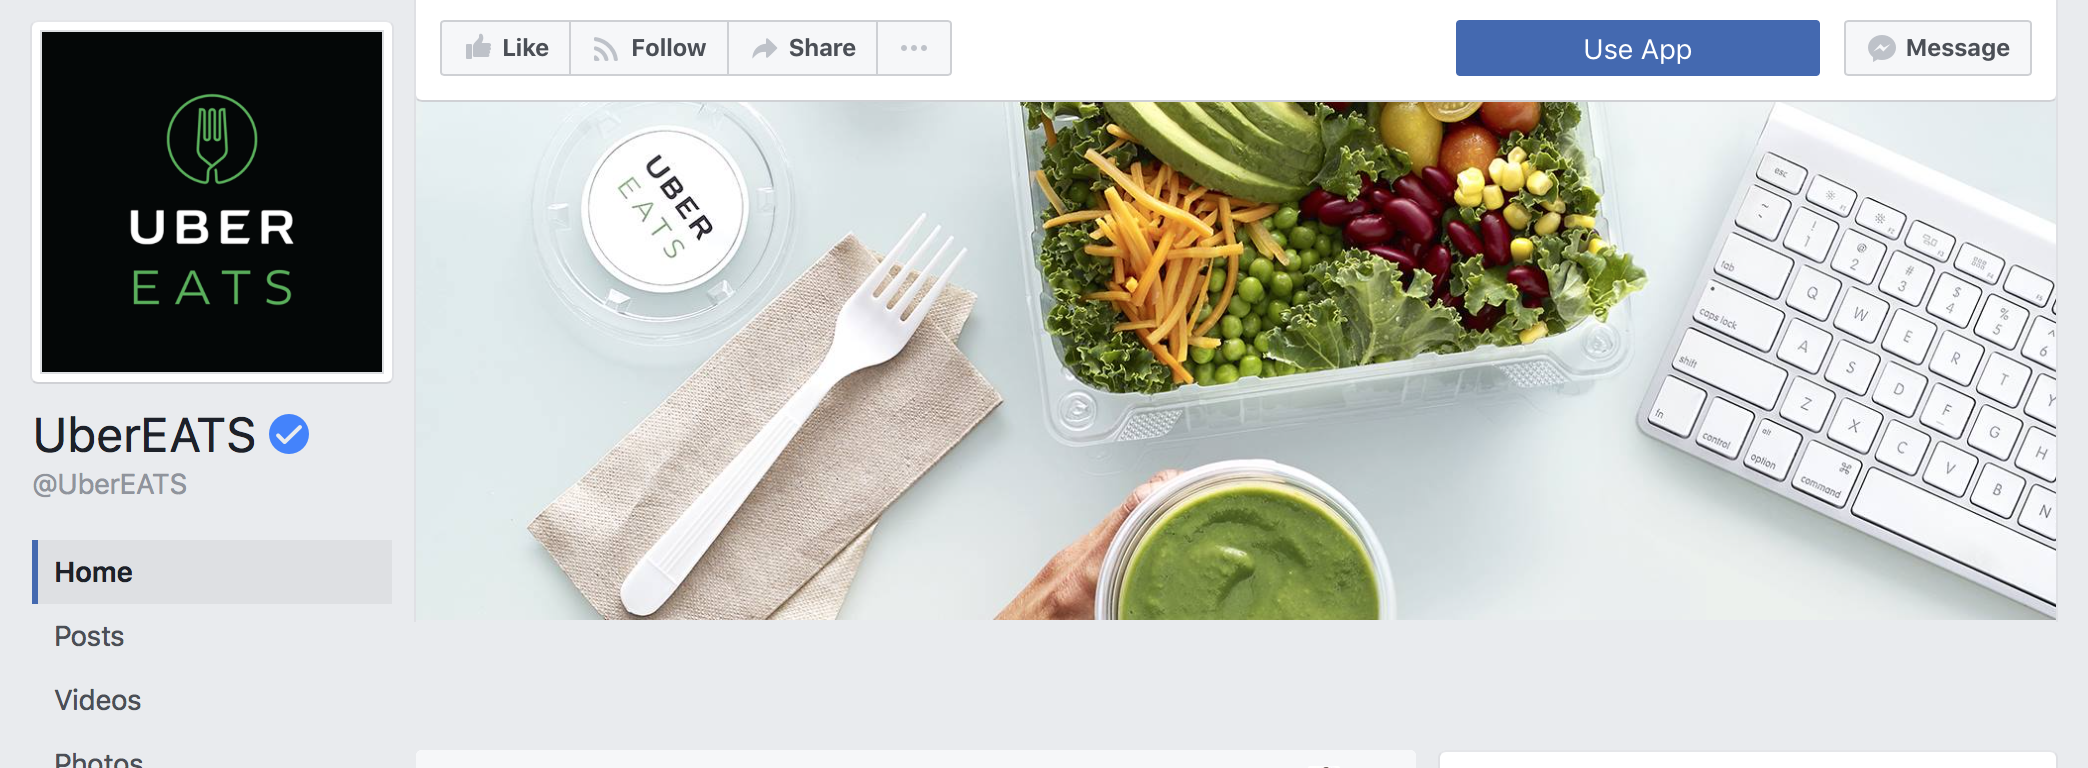Image resolution: width=2088 pixels, height=768 pixels.
Task: Go to the Videos section
Action: 98,700
